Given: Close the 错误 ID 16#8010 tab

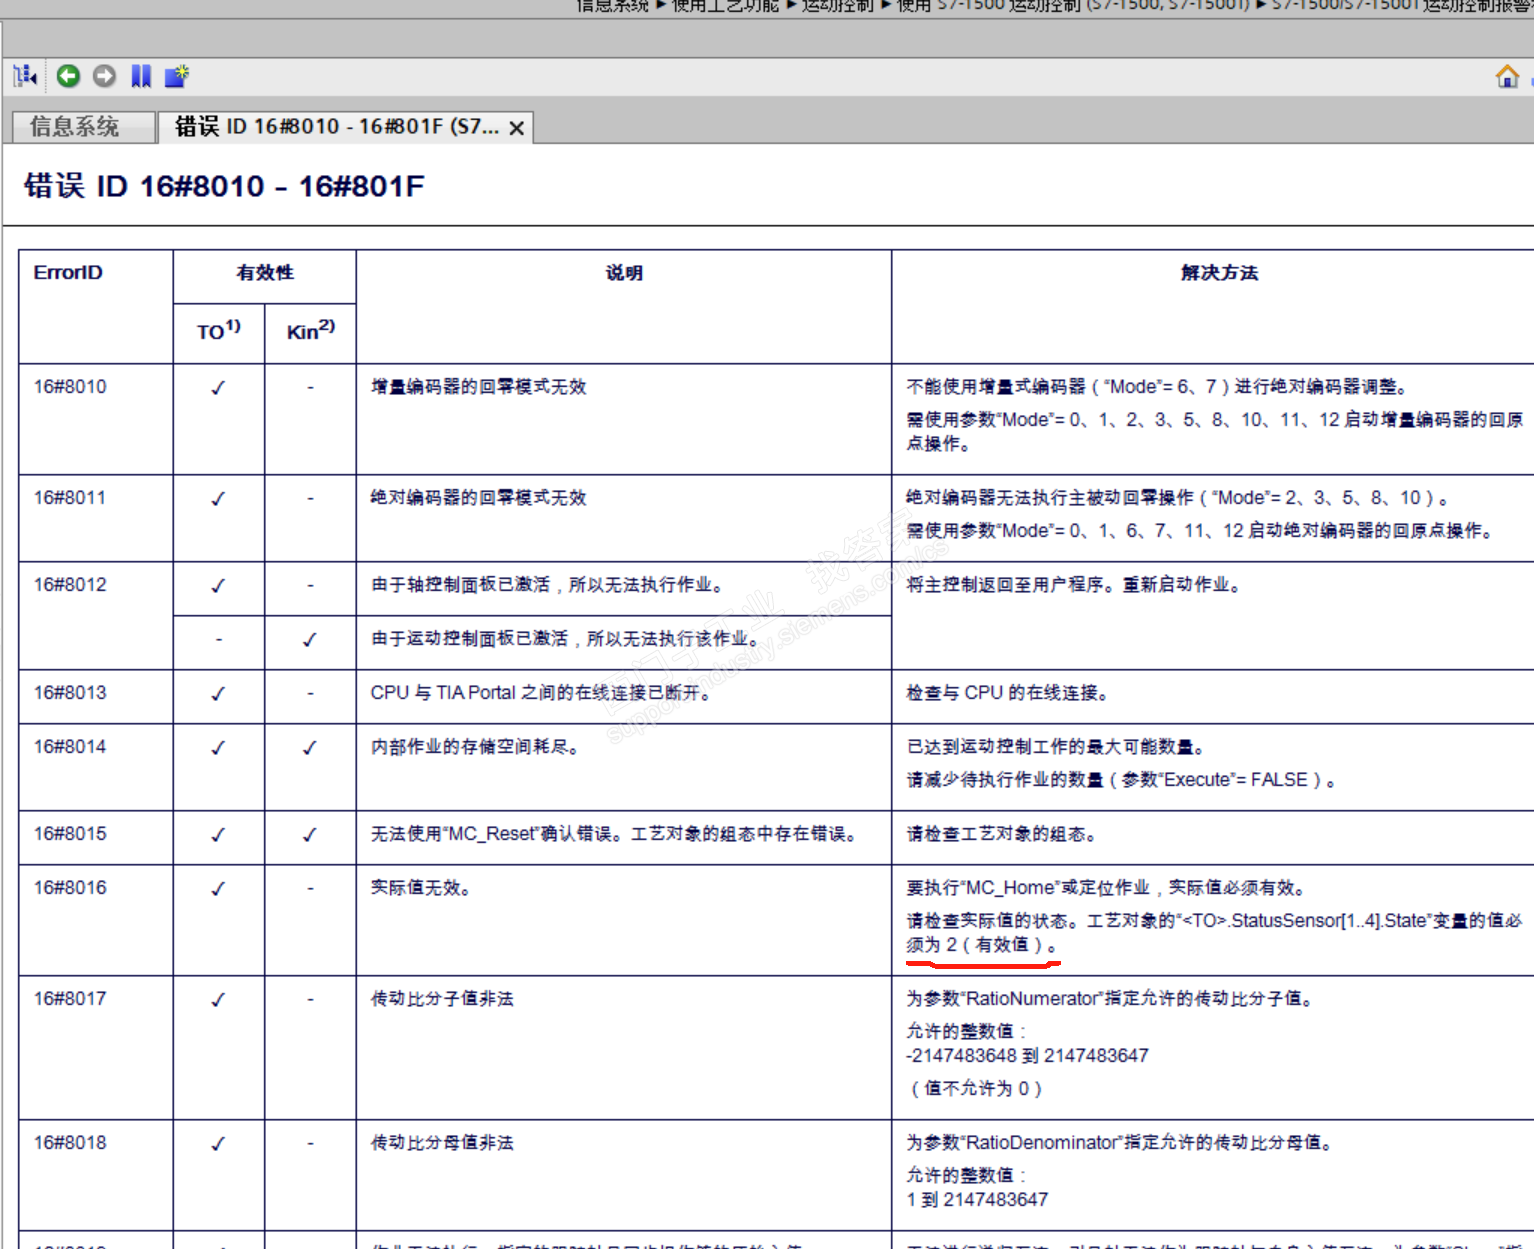Looking at the screenshot, I should point(517,128).
